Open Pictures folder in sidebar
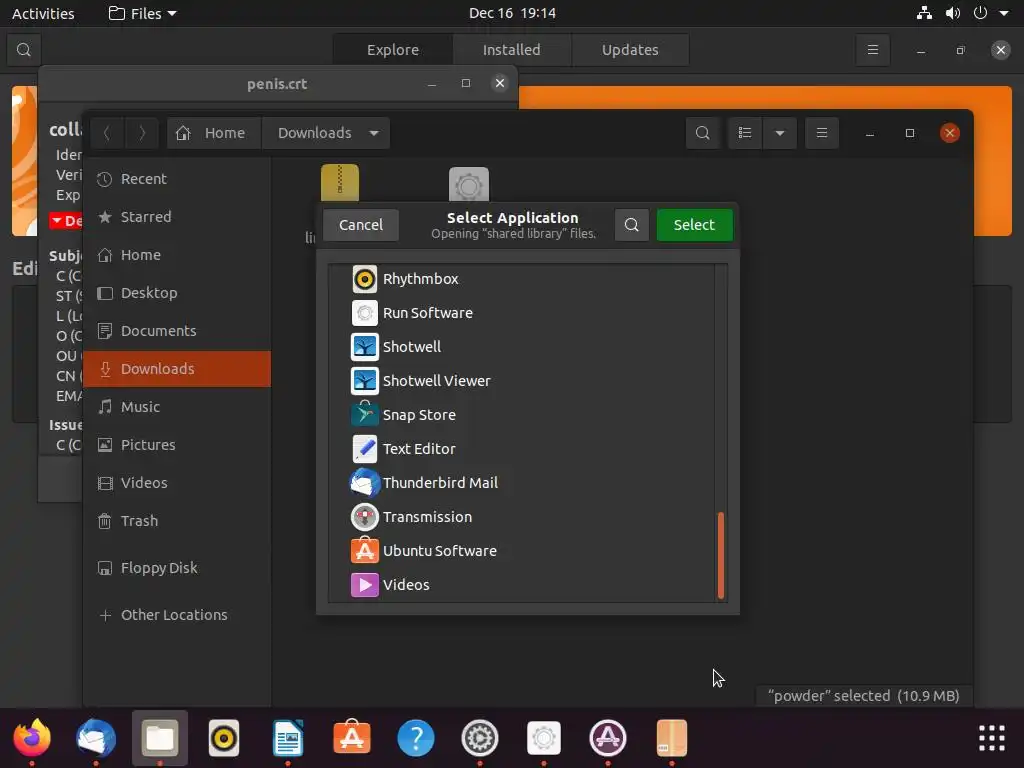 [177, 445]
